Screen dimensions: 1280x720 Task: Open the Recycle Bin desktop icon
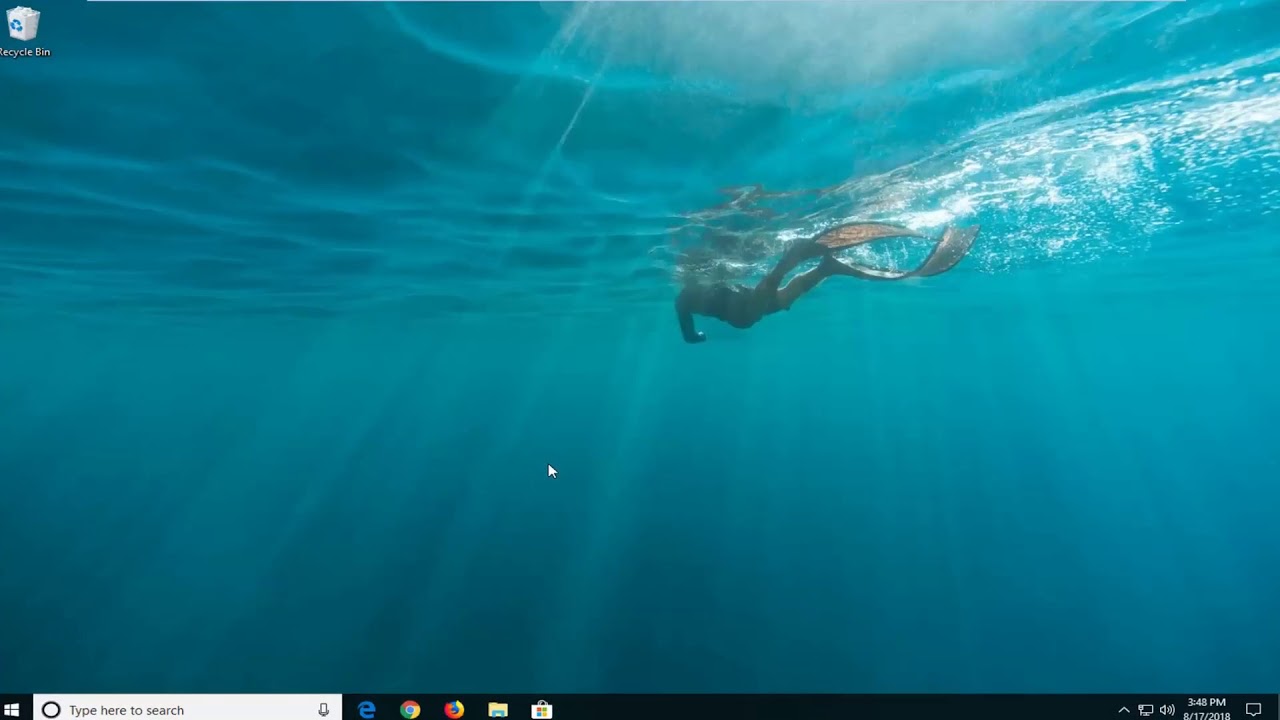(x=23, y=31)
